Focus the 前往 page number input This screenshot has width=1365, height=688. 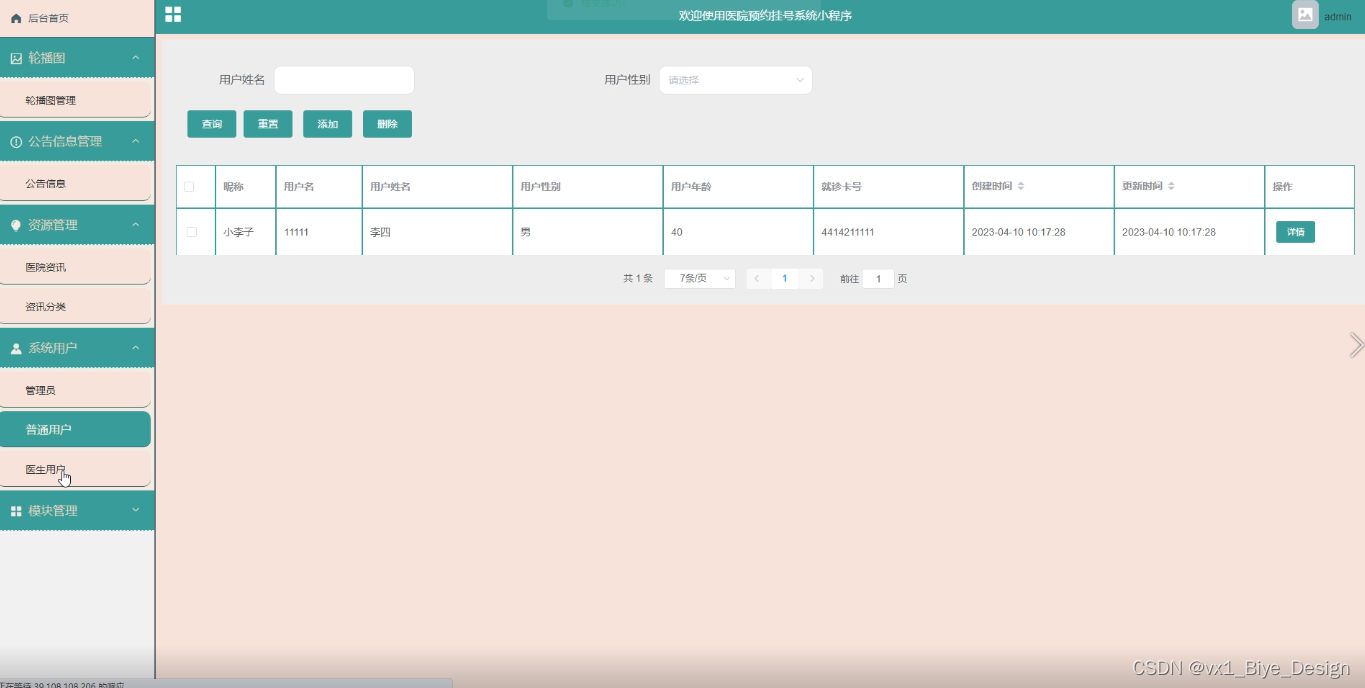878,279
